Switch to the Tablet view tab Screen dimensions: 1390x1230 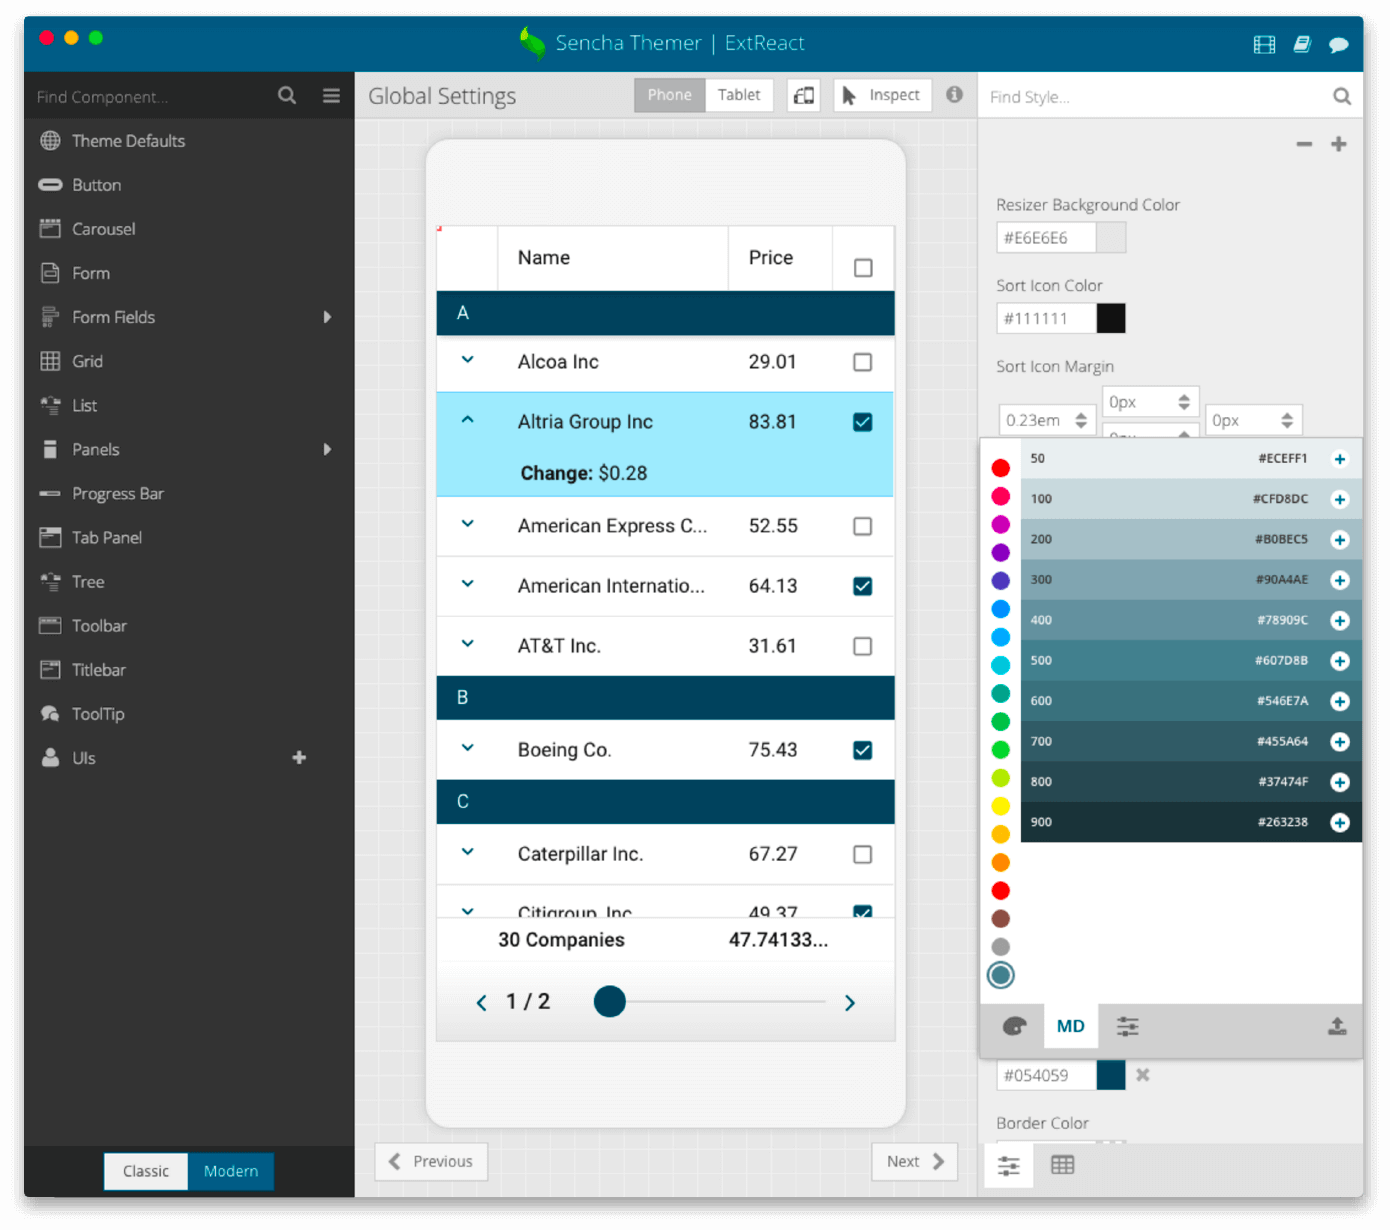point(739,95)
